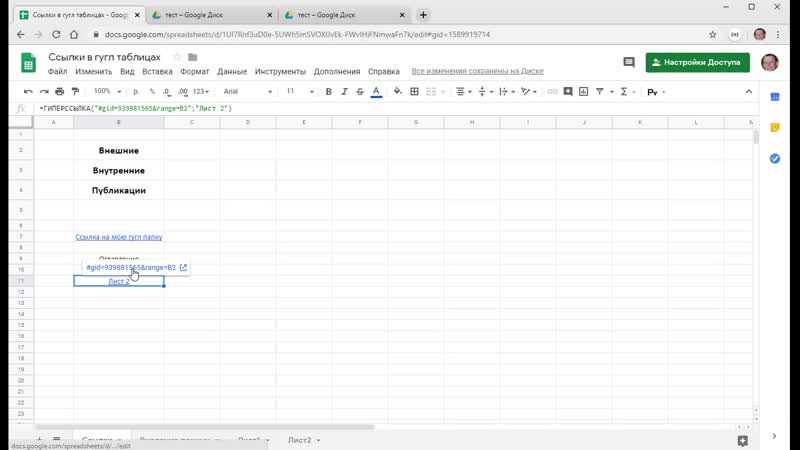The width and height of the screenshot is (800, 450).
Task: Increase decimal places
Action: point(183,91)
